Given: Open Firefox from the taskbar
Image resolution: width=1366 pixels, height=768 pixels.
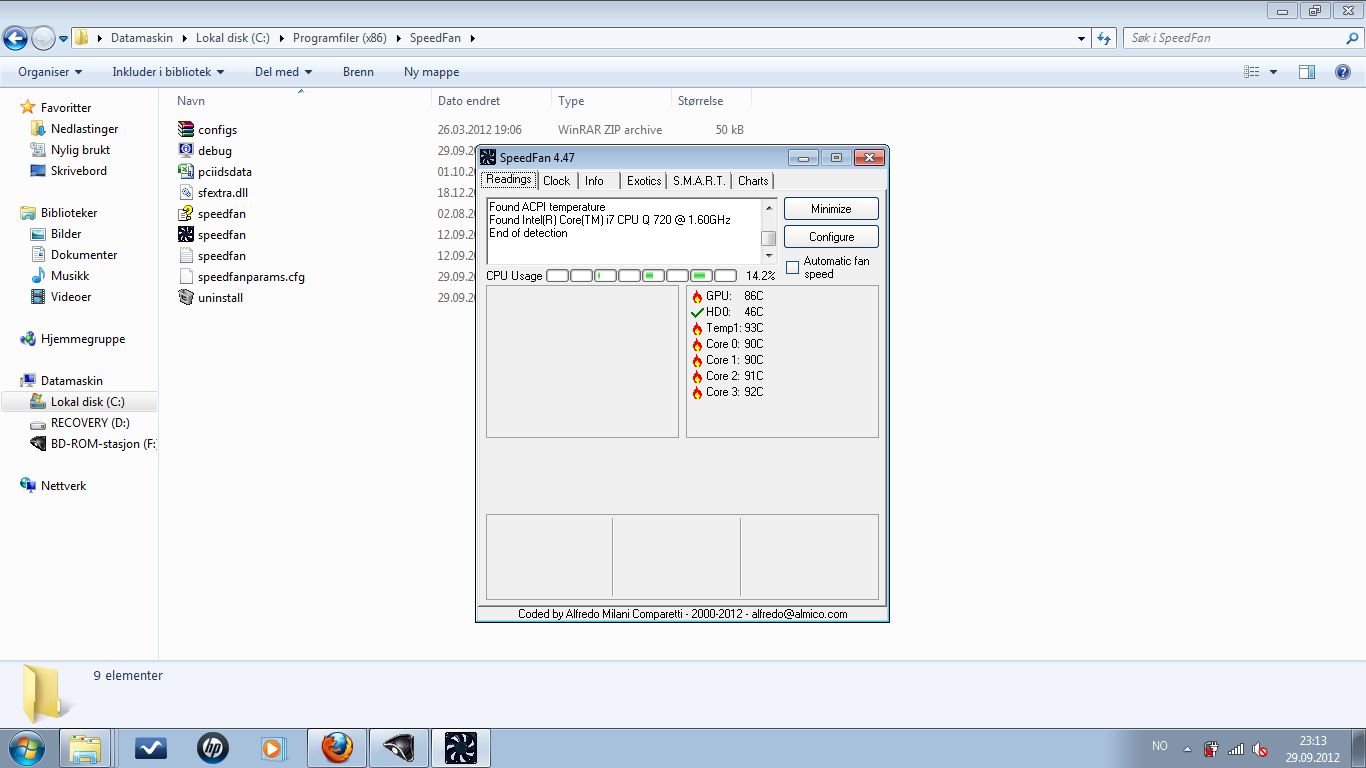Looking at the screenshot, I should [x=337, y=748].
